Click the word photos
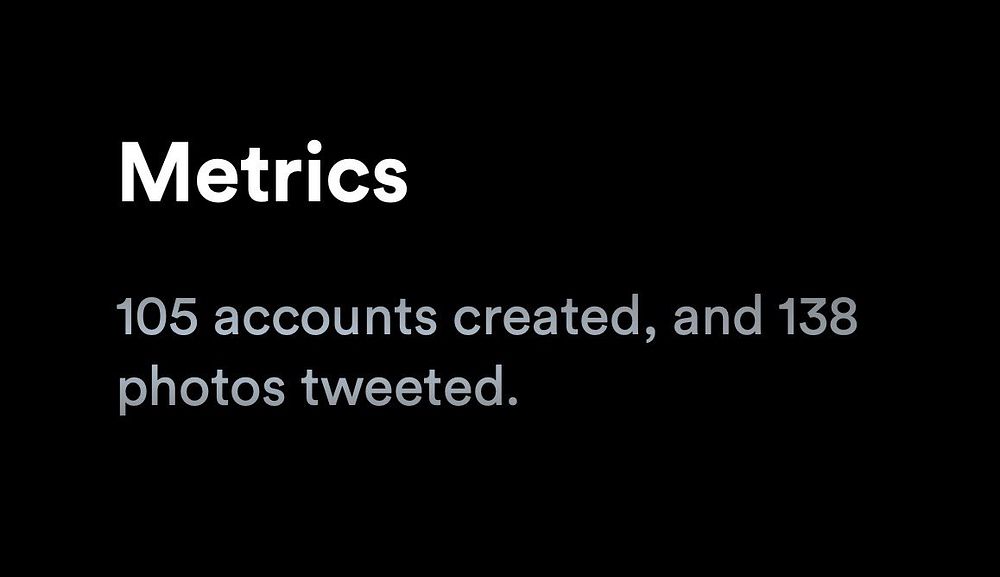 click(x=201, y=390)
